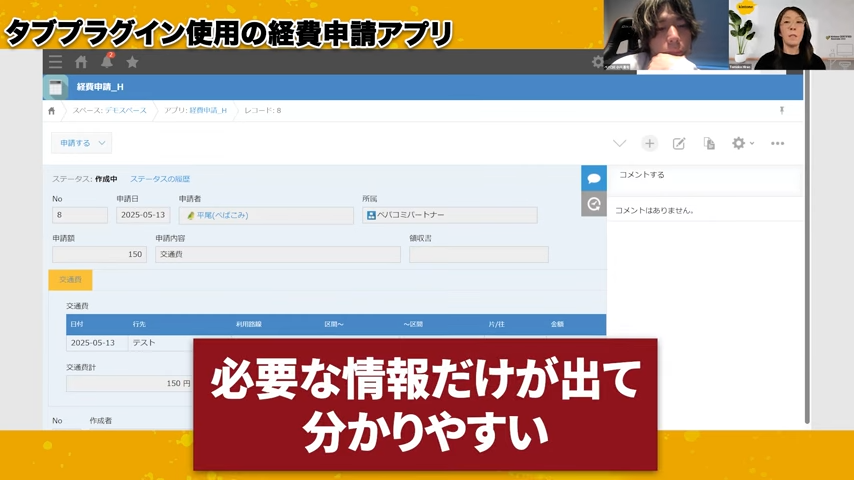Click the page vertical scrollbar
The image size is (854, 480).
tap(807, 246)
